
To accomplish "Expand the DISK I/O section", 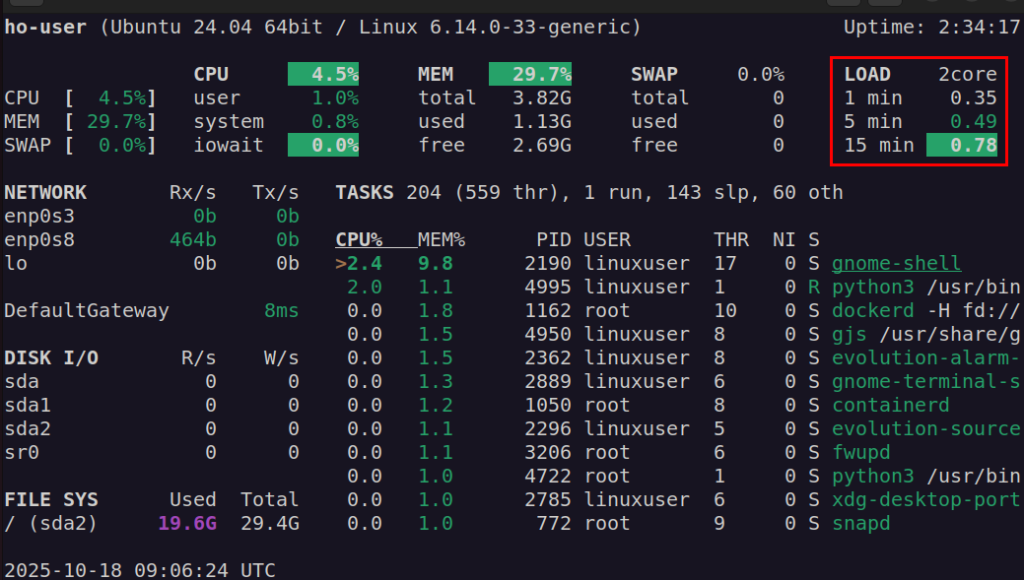I will coord(47,357).
